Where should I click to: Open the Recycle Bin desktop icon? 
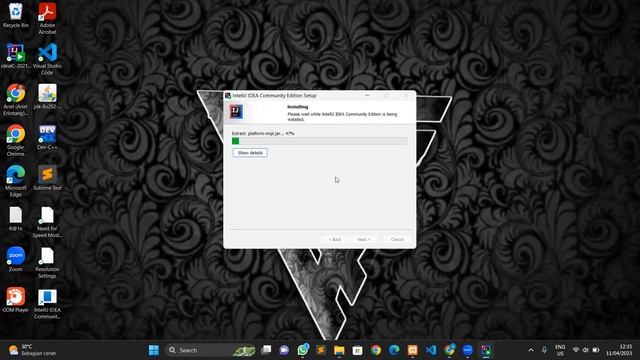16,15
